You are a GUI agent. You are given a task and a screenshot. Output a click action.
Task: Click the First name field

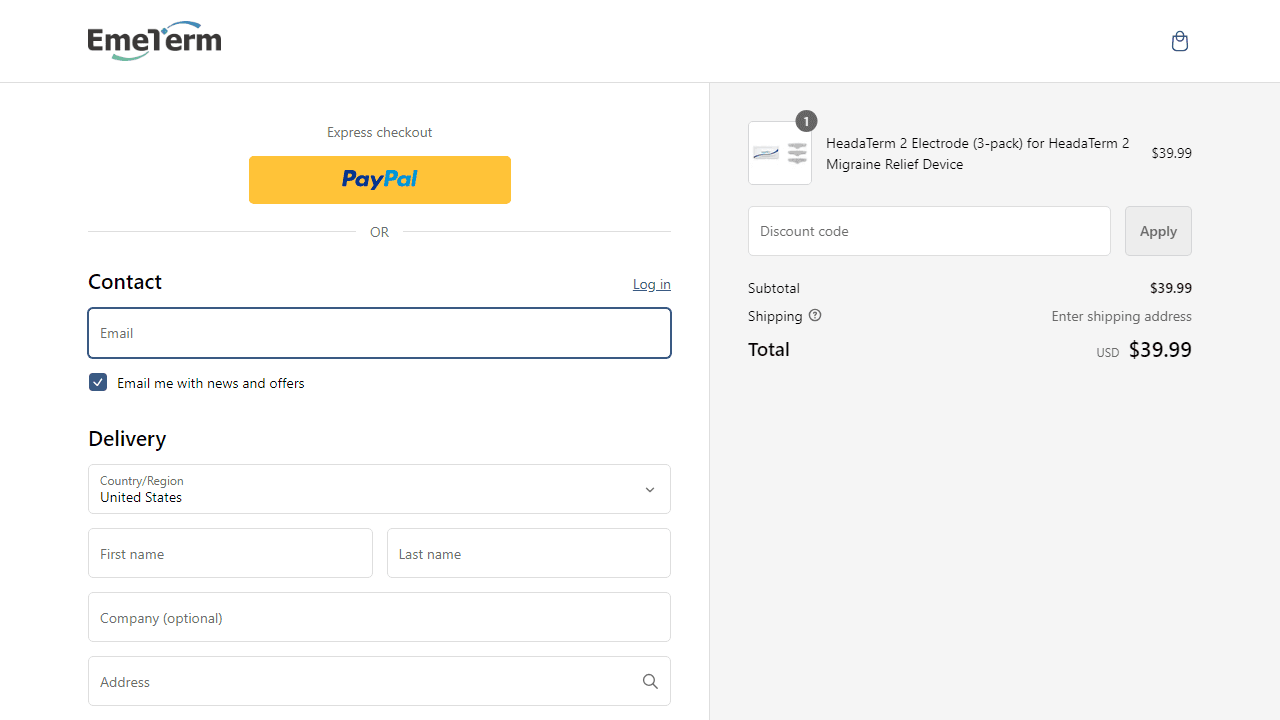tap(230, 553)
